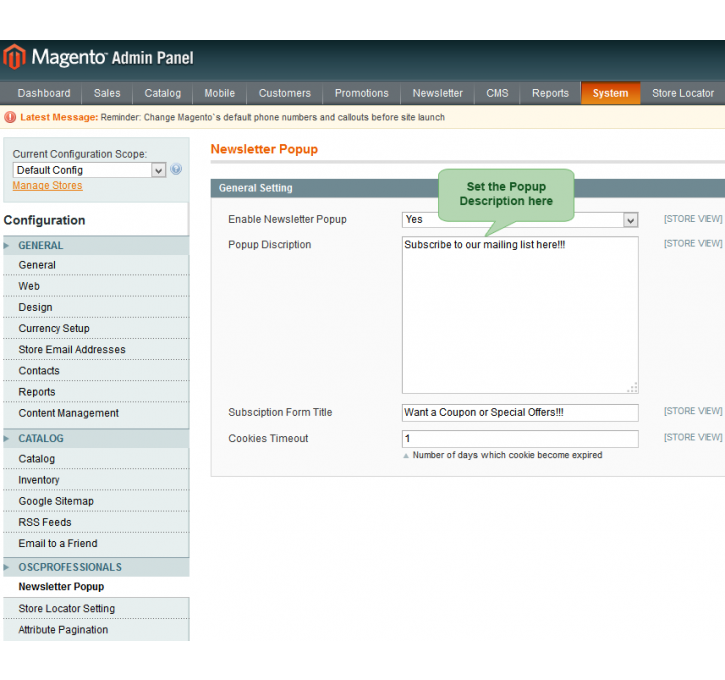Collapse the General Setting panel header
The image size is (725, 680).
tap(468, 188)
